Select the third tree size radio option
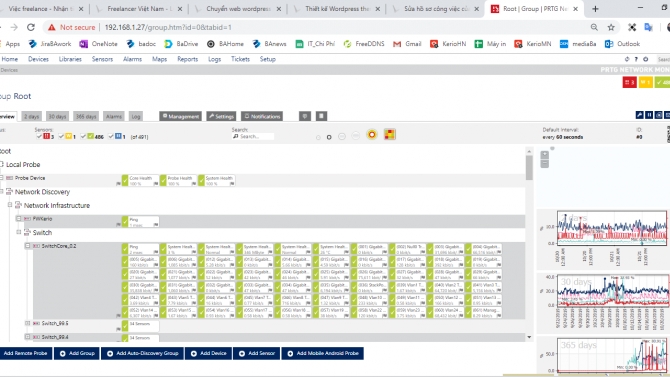Image resolution: width=670 pixels, height=377 pixels. coord(342,136)
